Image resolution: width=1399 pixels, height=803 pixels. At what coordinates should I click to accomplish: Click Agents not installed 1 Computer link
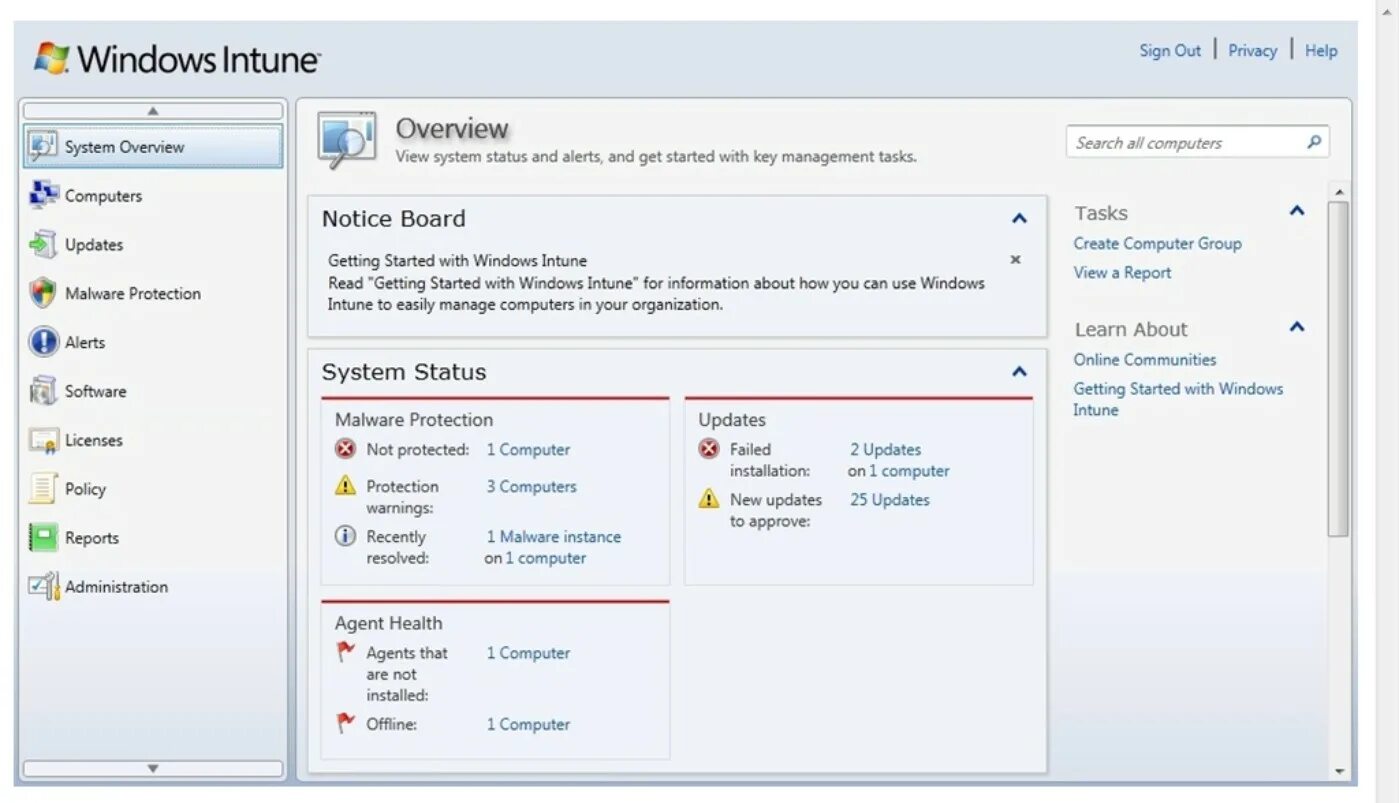(x=528, y=653)
